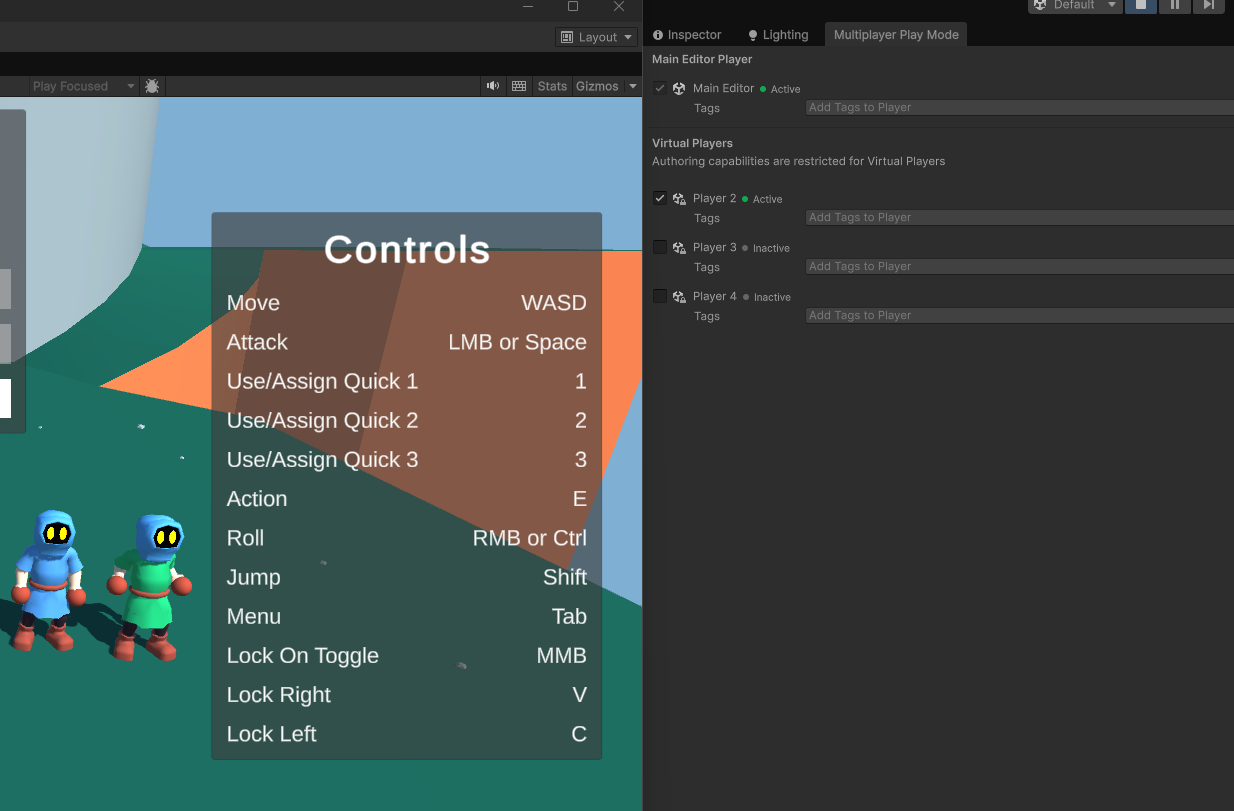The height and width of the screenshot is (811, 1234).
Task: Click the Virtual Players section heading
Action: click(x=692, y=144)
